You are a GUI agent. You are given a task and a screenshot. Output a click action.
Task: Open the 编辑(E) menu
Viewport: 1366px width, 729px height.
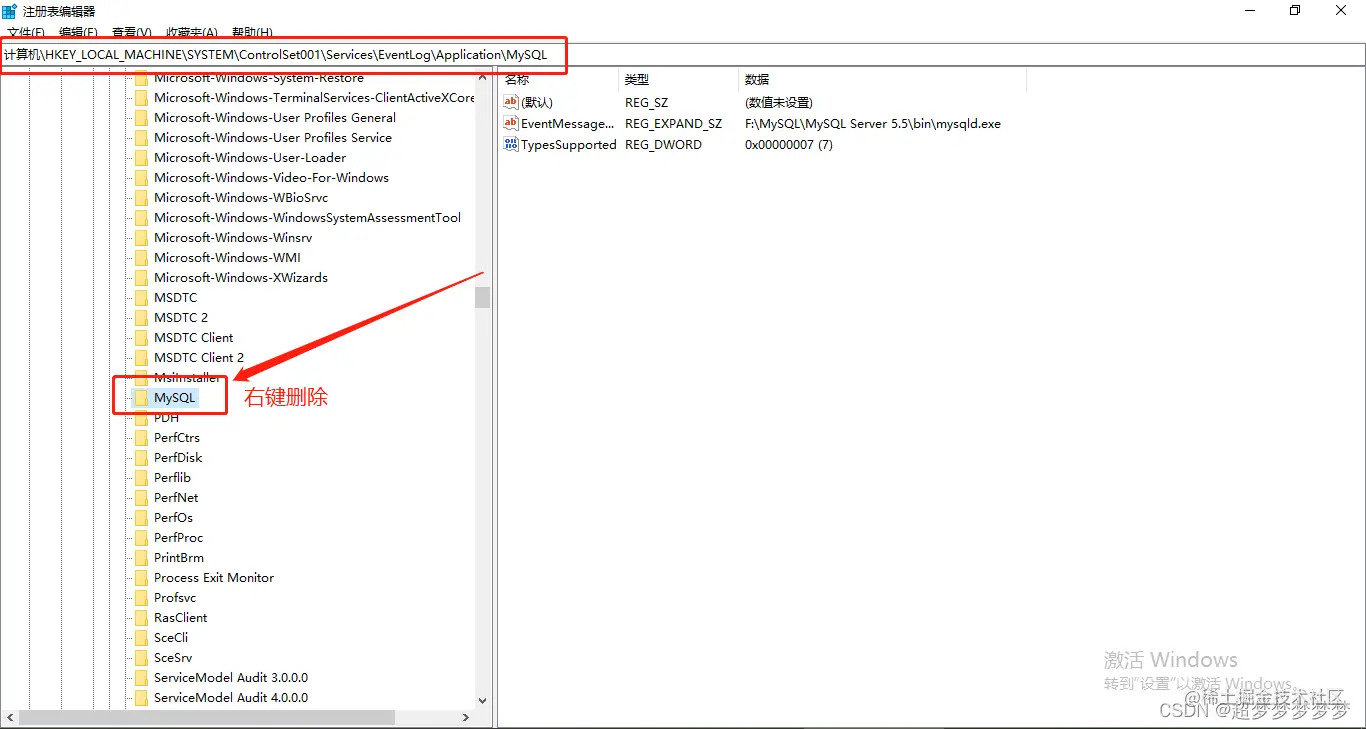click(x=78, y=33)
